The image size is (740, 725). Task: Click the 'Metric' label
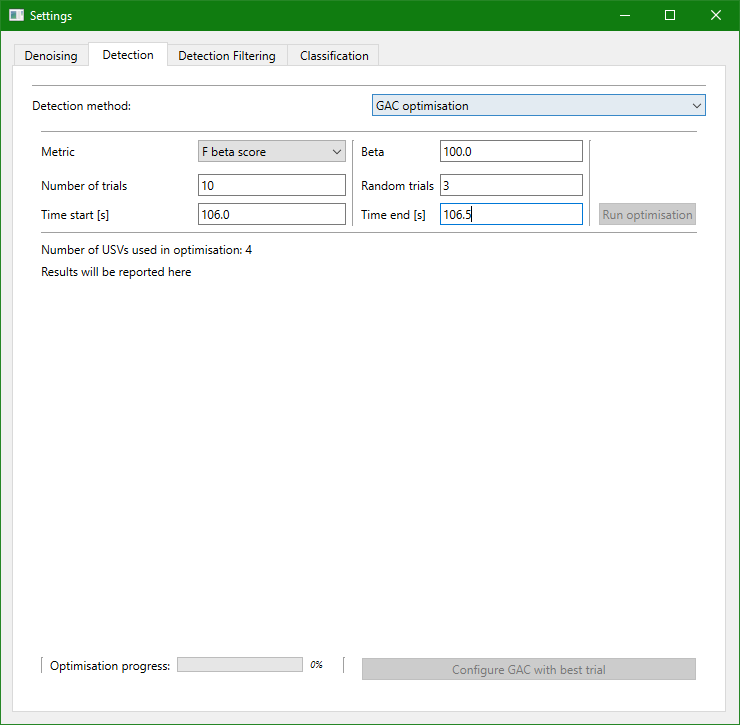(58, 152)
